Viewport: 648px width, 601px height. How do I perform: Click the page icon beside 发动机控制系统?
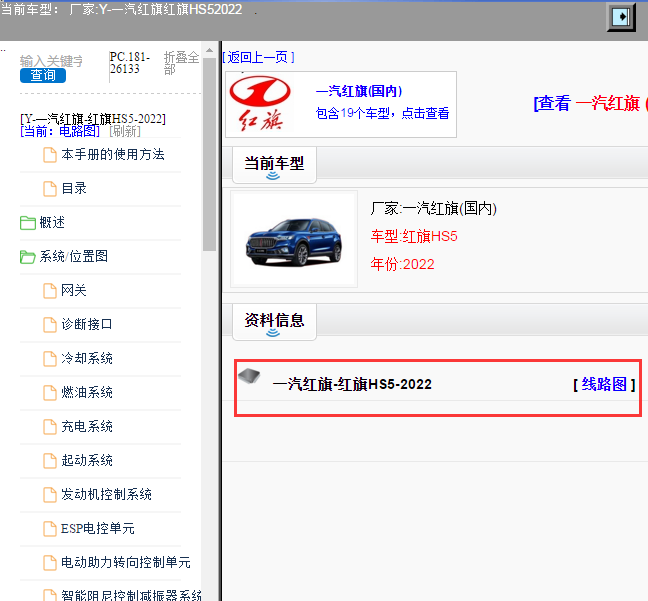(50, 494)
